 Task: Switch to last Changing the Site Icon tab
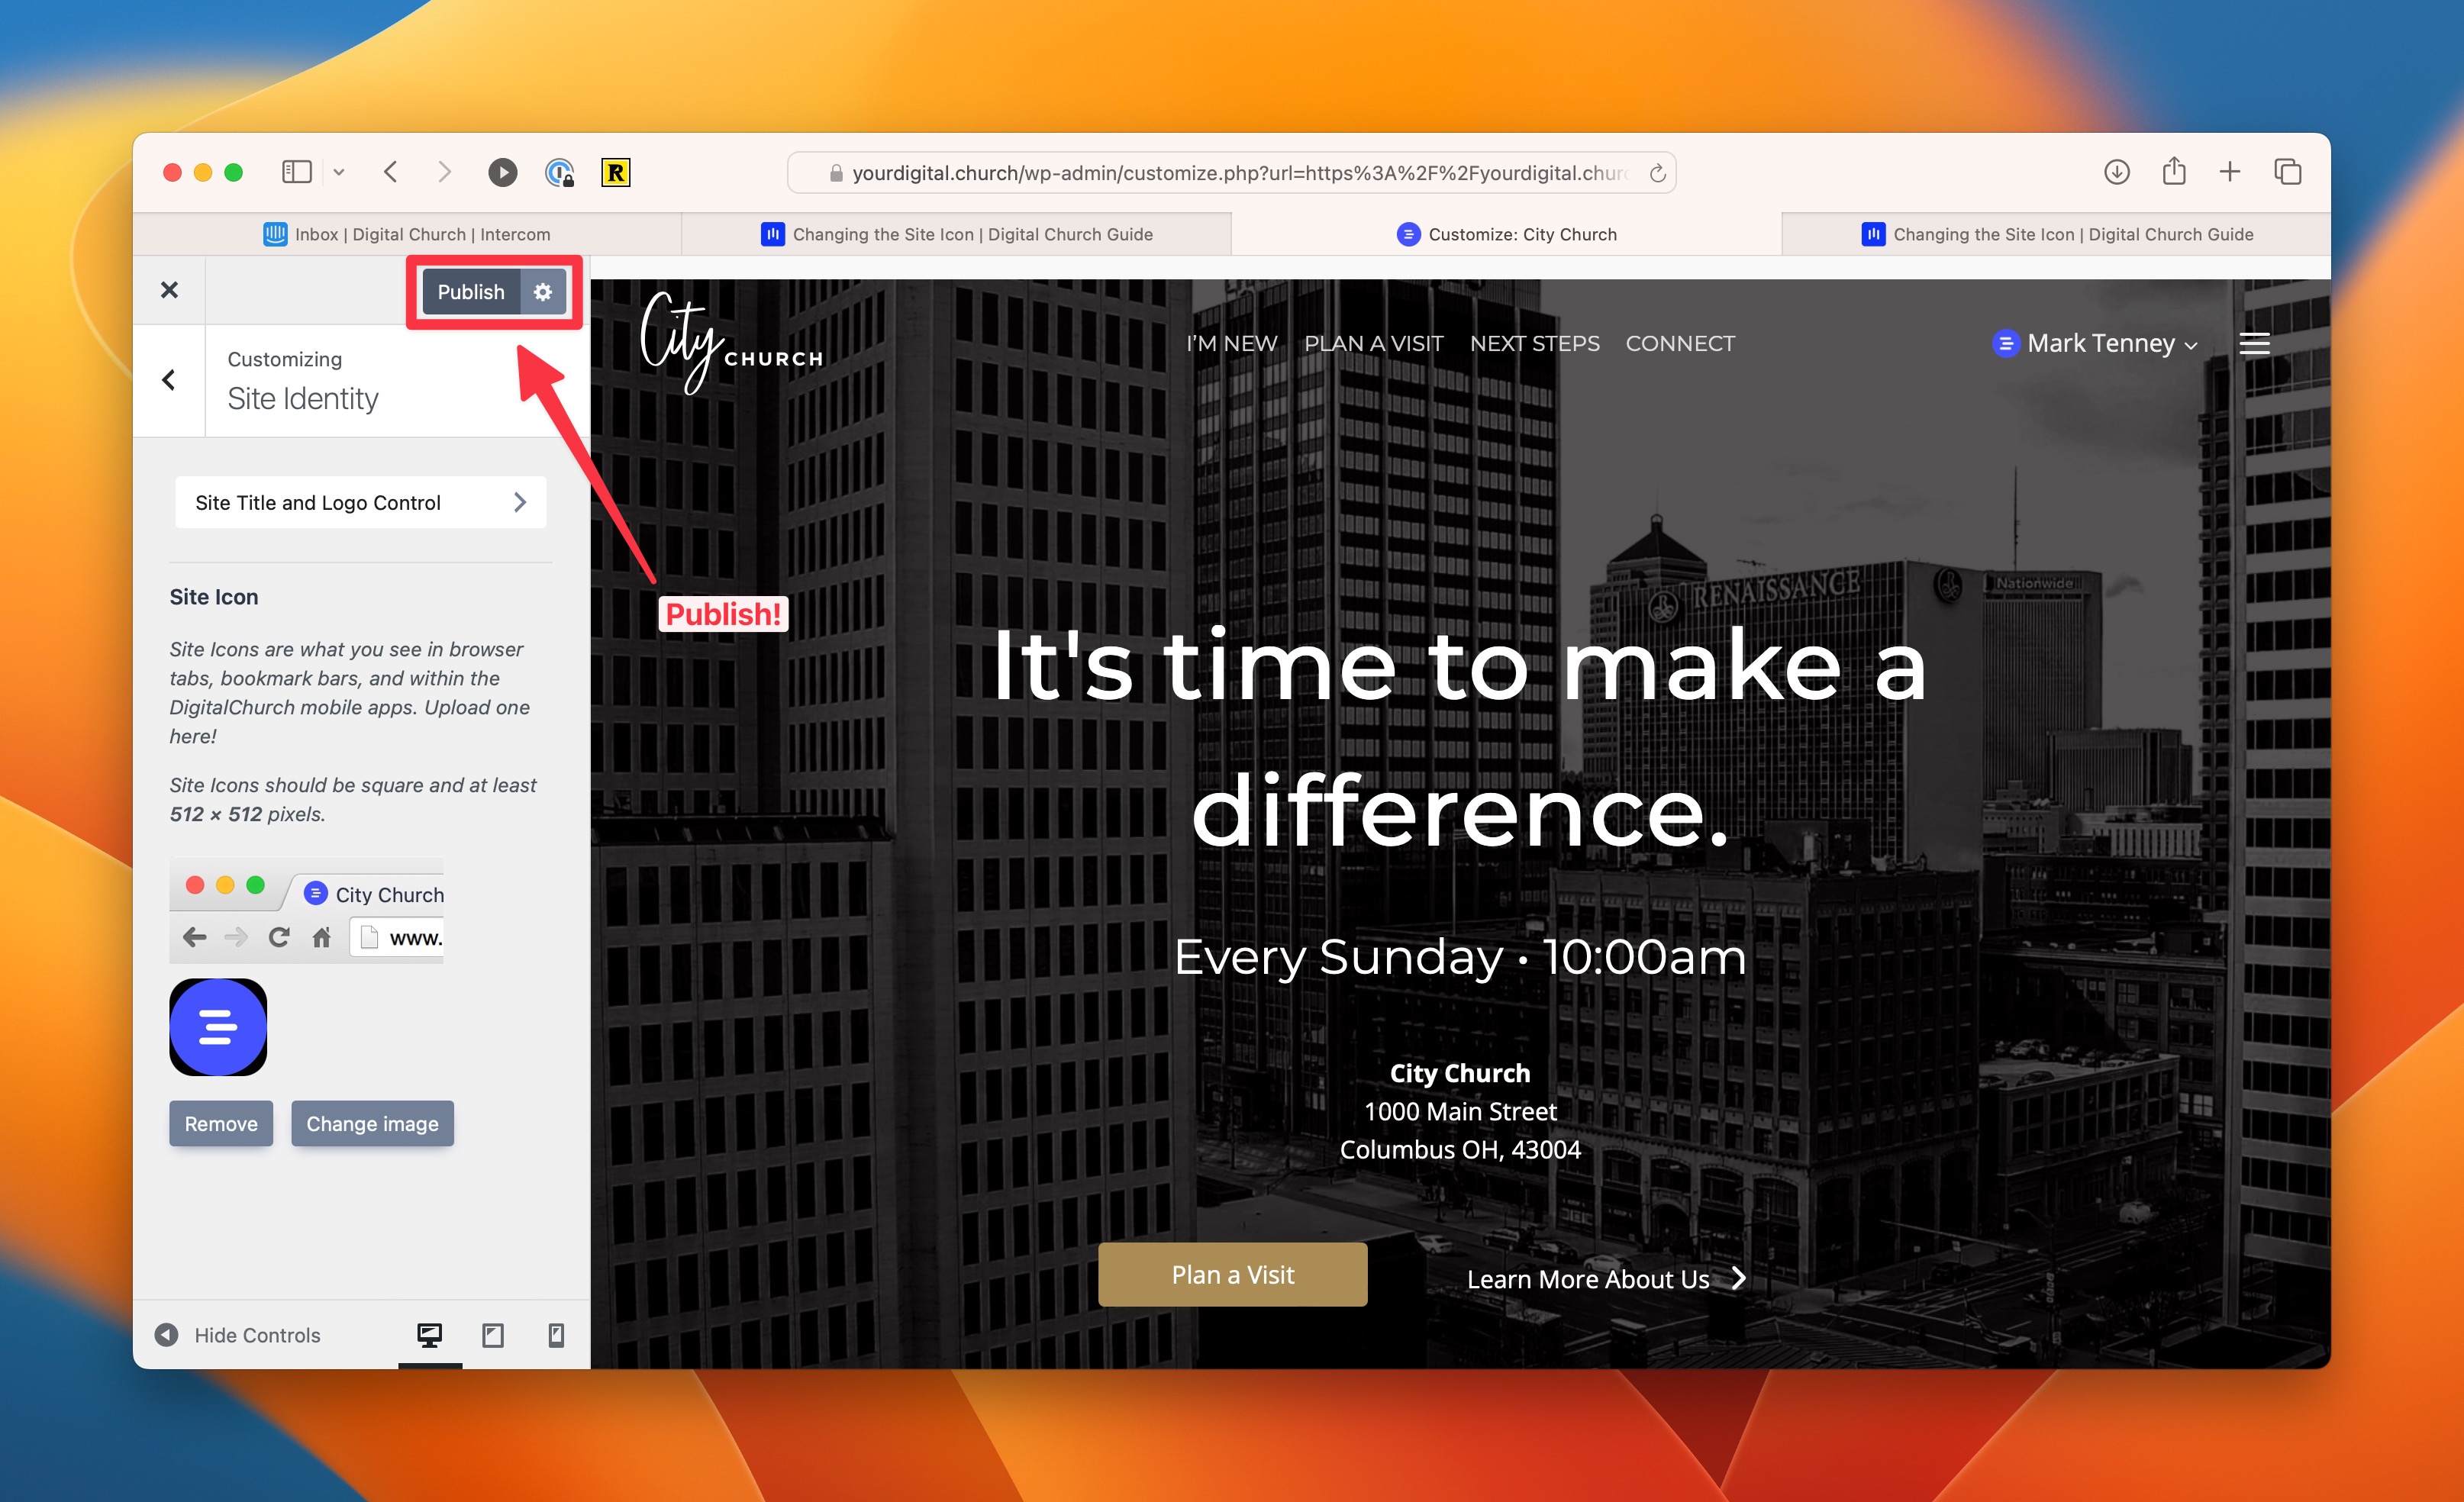pos(2056,234)
